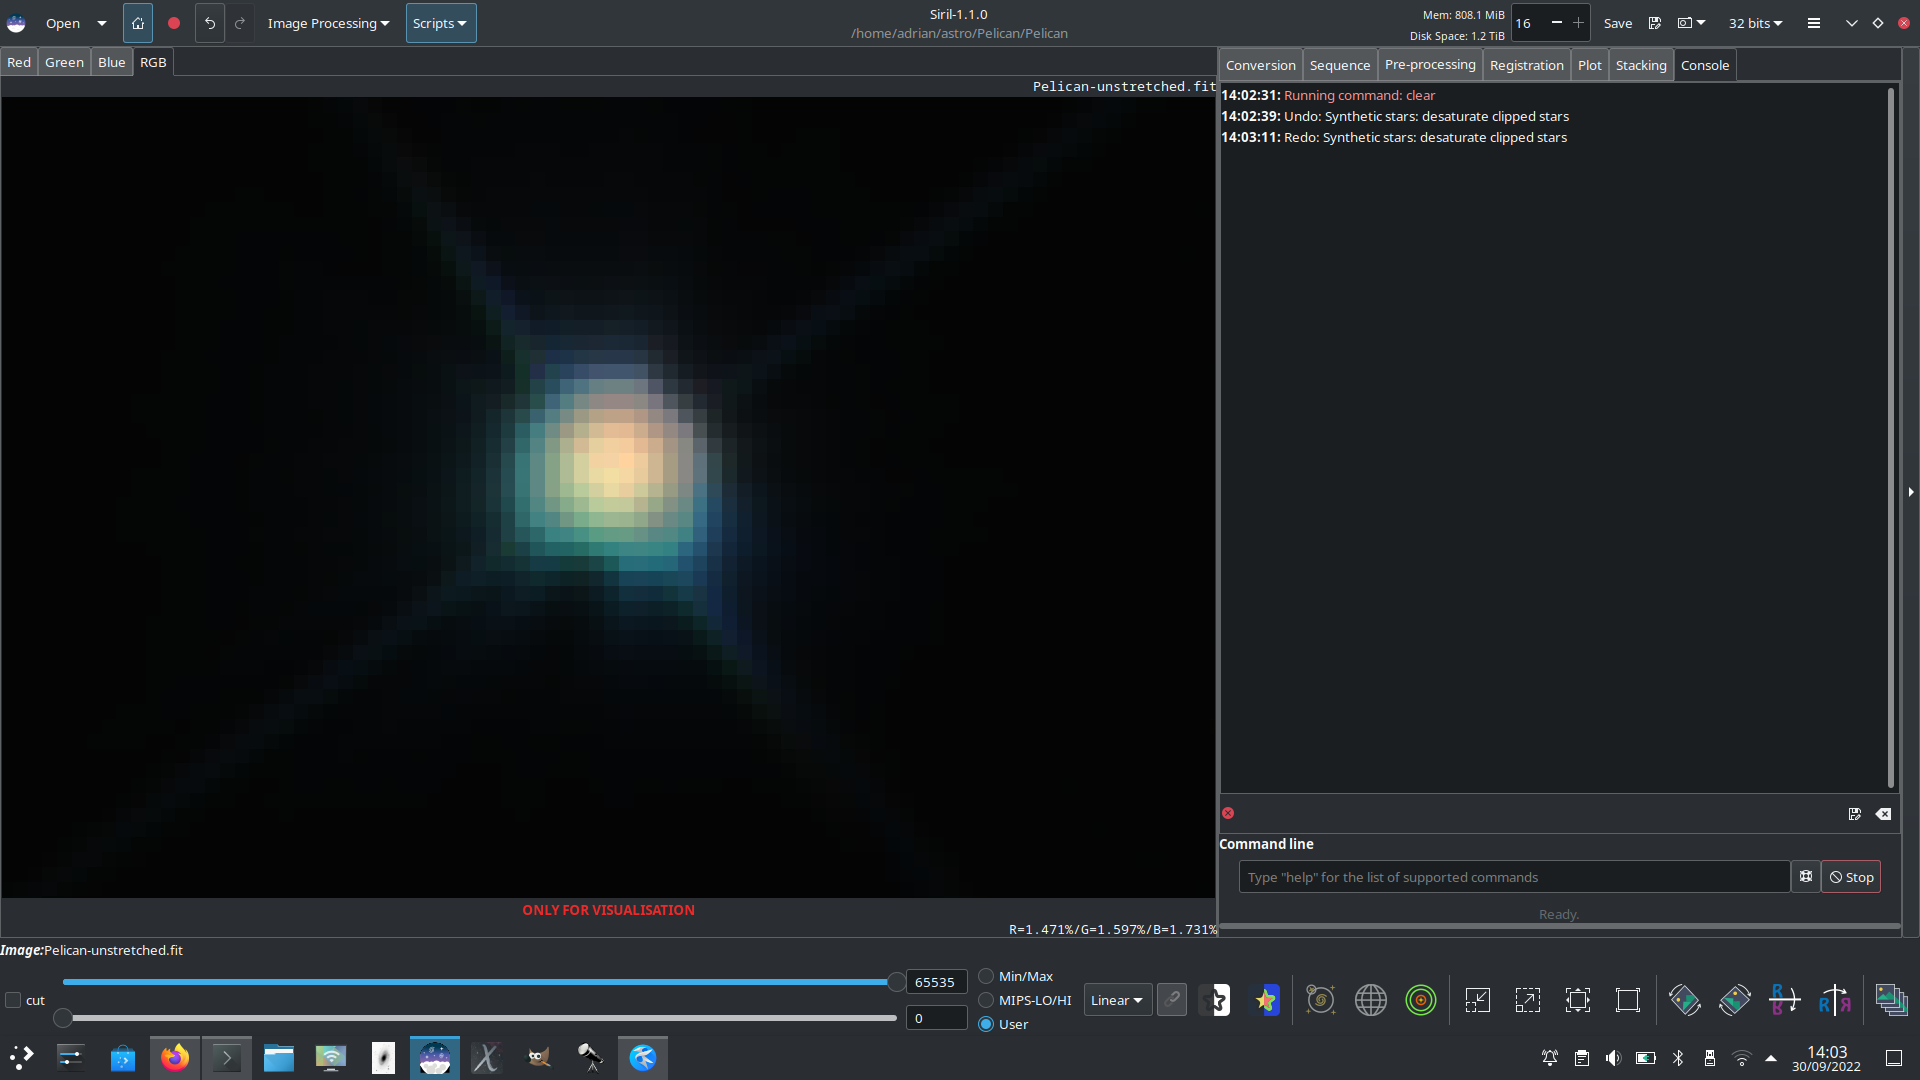This screenshot has width=1920, height=1080.
Task: Click the Open button
Action: point(63,23)
